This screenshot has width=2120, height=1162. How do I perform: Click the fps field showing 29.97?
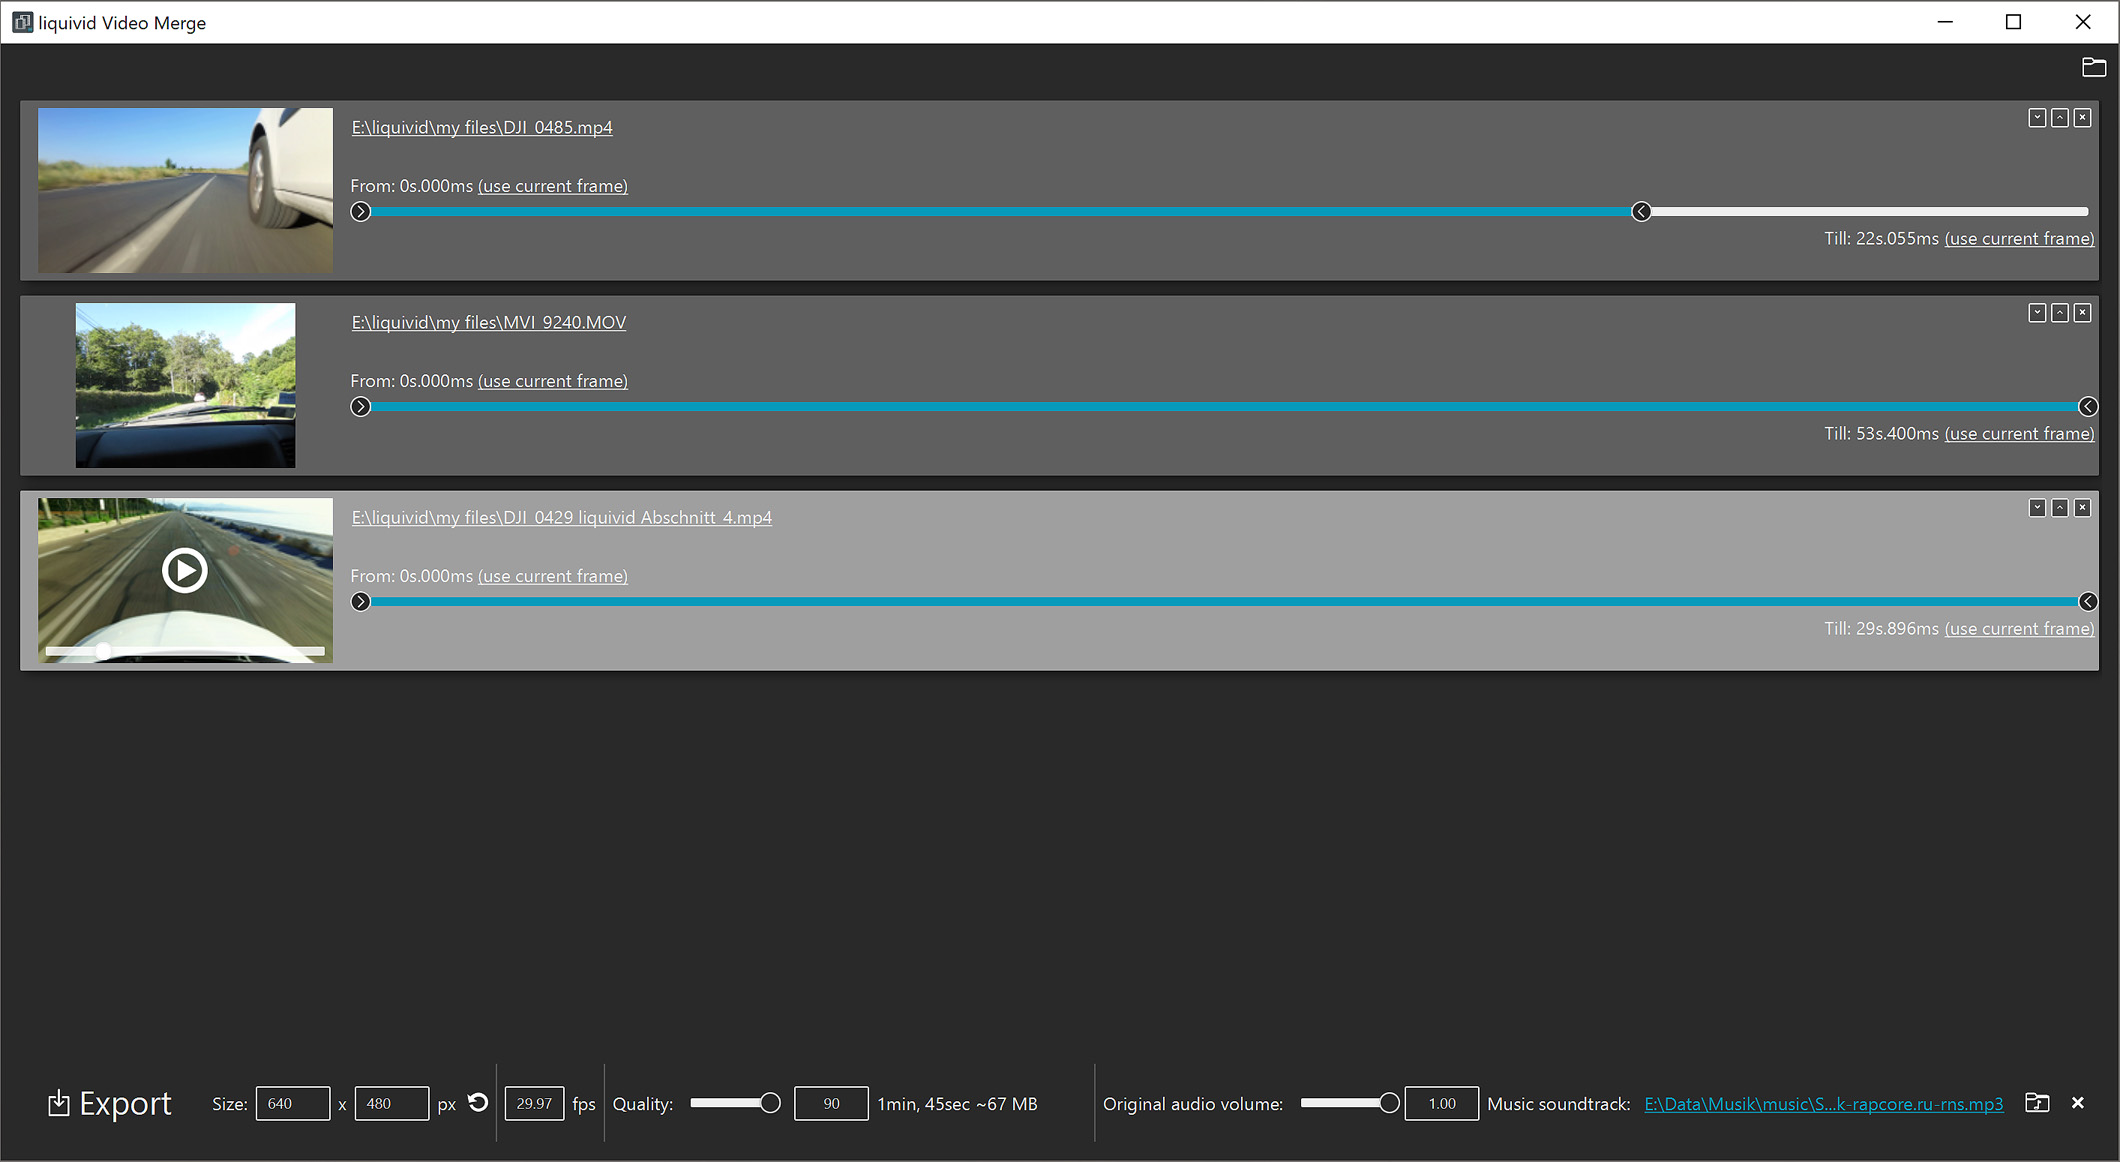[534, 1103]
